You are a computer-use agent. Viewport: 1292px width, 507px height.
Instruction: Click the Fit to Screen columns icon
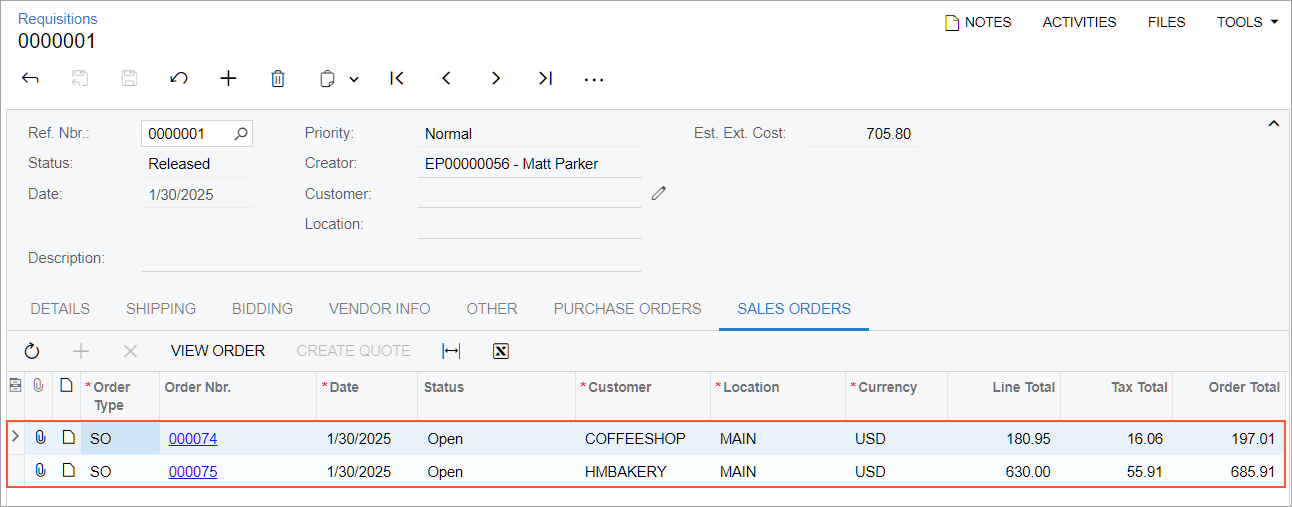click(451, 351)
